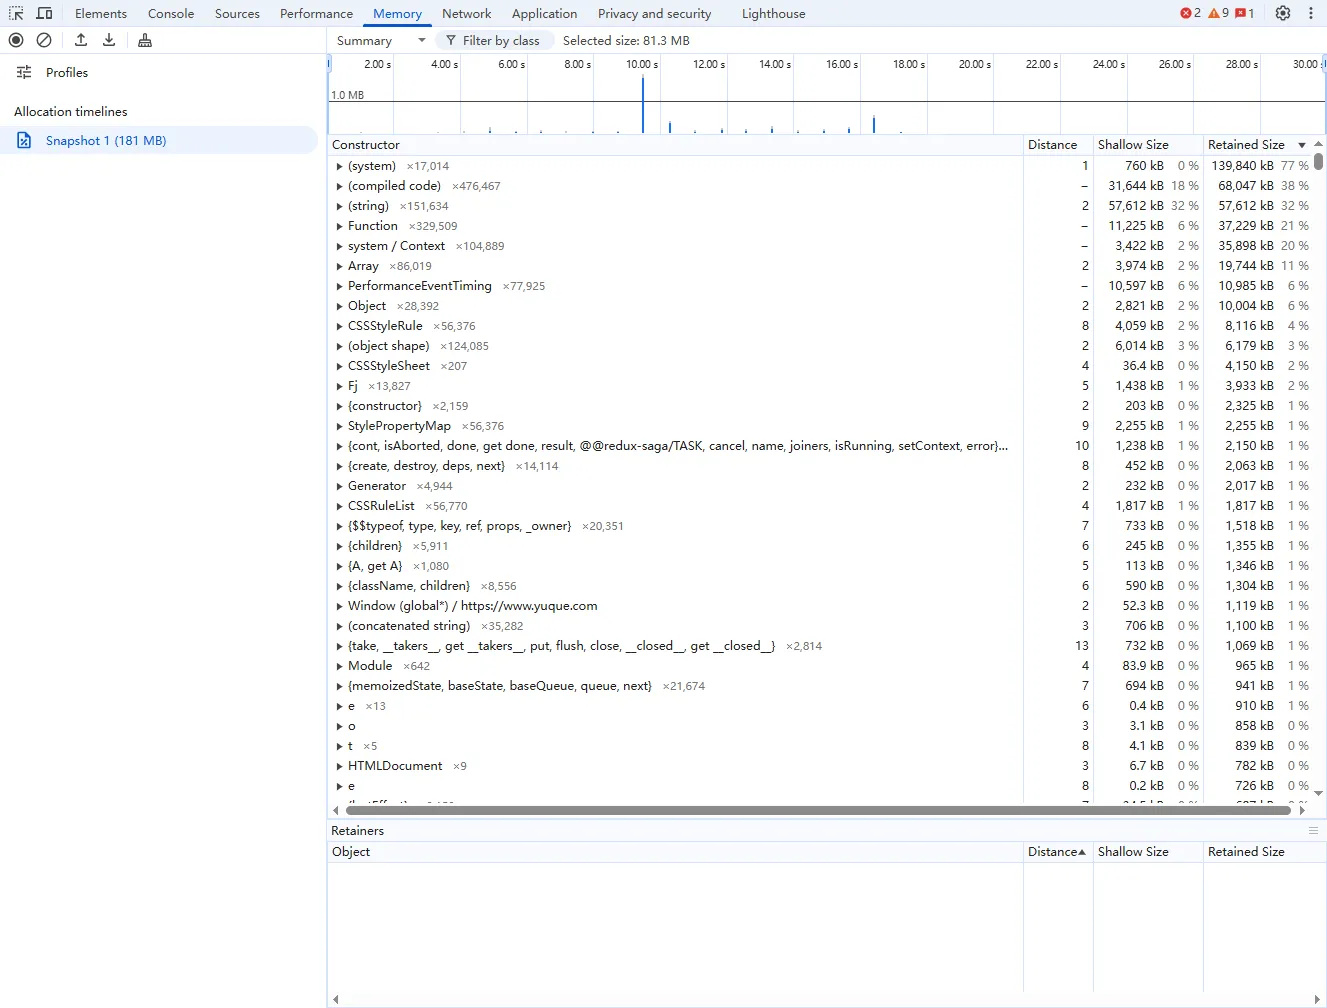Run the collect garbage broom icon

click(x=145, y=40)
